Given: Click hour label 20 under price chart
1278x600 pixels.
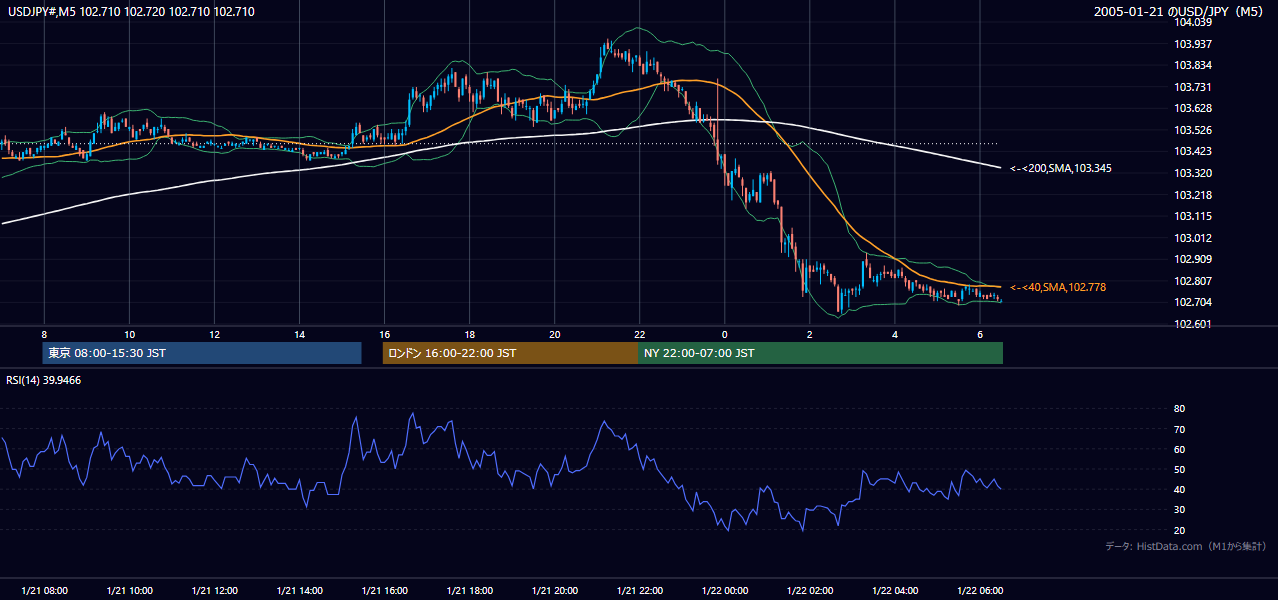Looking at the screenshot, I should [x=554, y=334].
